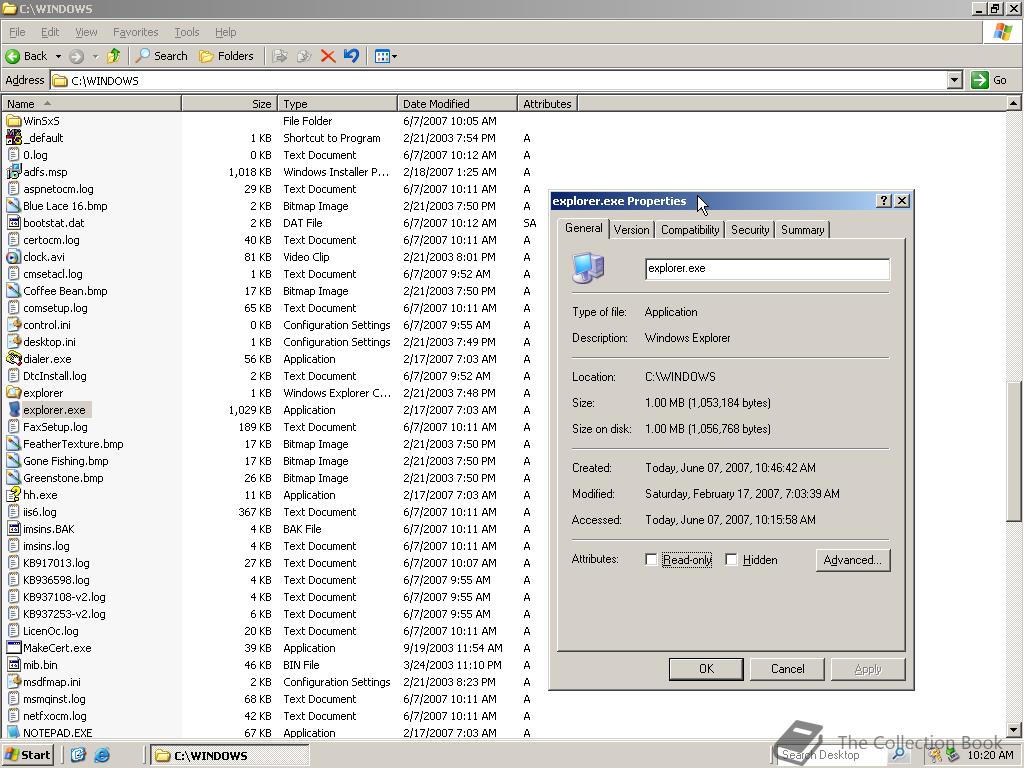Screen dimensions: 1024x768
Task: Expand the Address bar dropdown arrow
Action: coord(954,80)
